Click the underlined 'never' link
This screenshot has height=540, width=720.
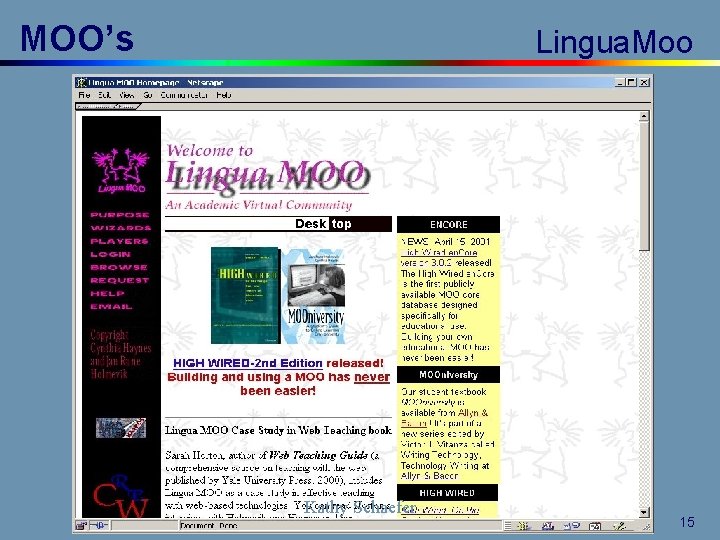click(372, 377)
